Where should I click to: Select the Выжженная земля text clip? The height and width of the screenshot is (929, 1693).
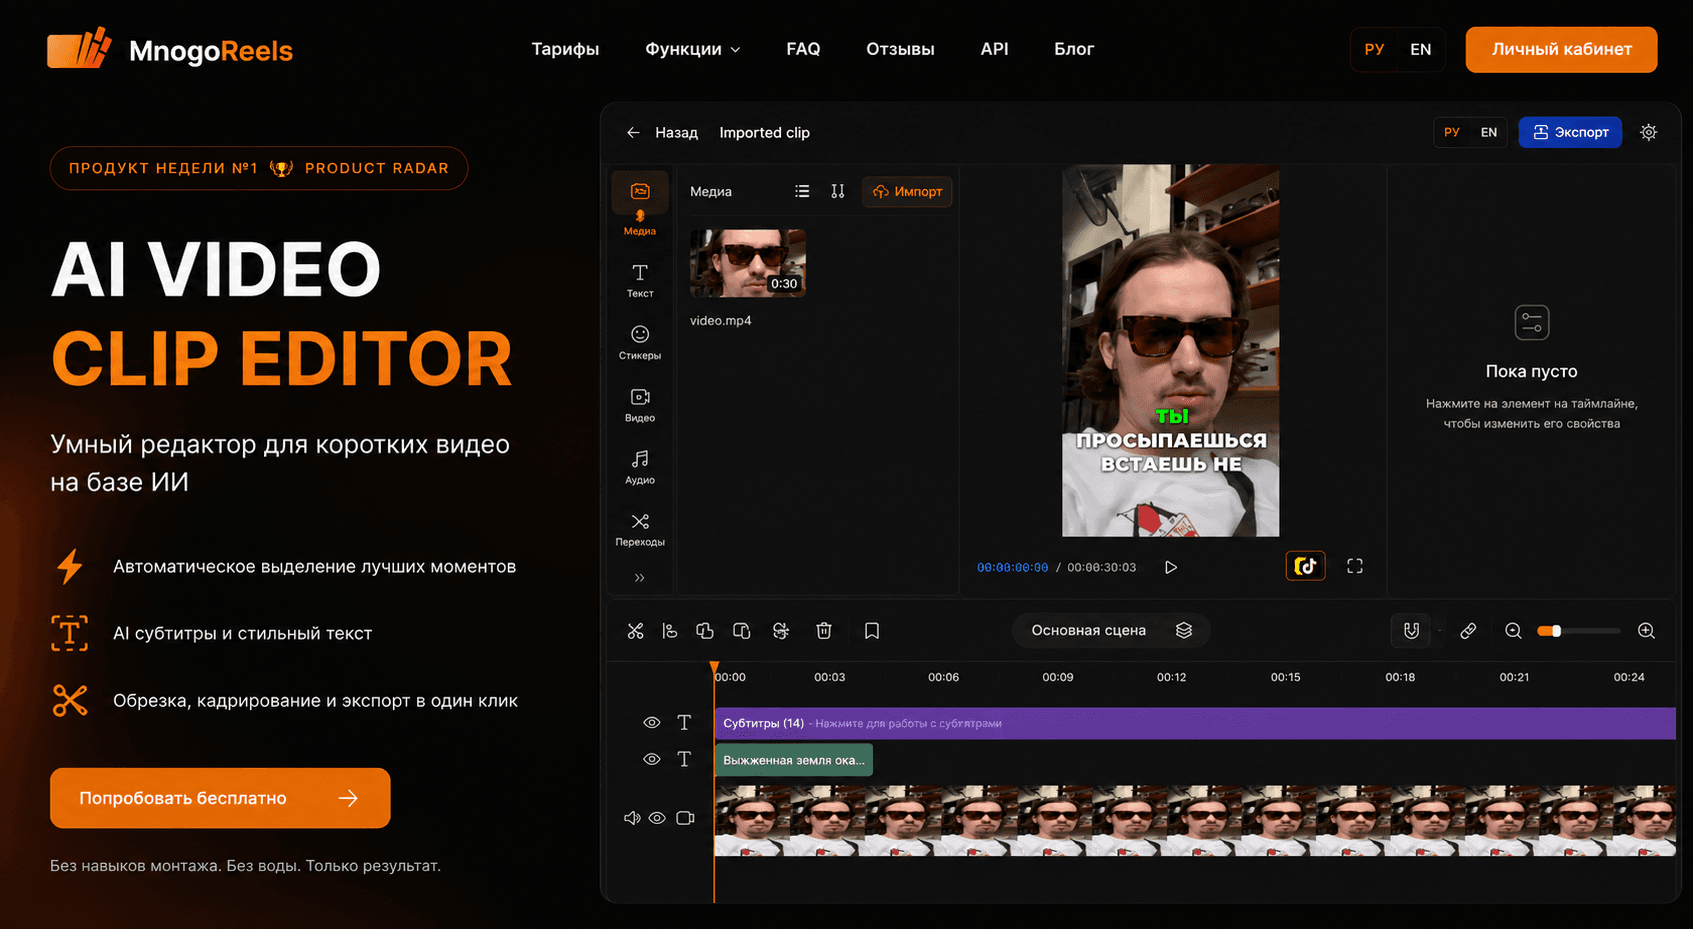(x=794, y=760)
